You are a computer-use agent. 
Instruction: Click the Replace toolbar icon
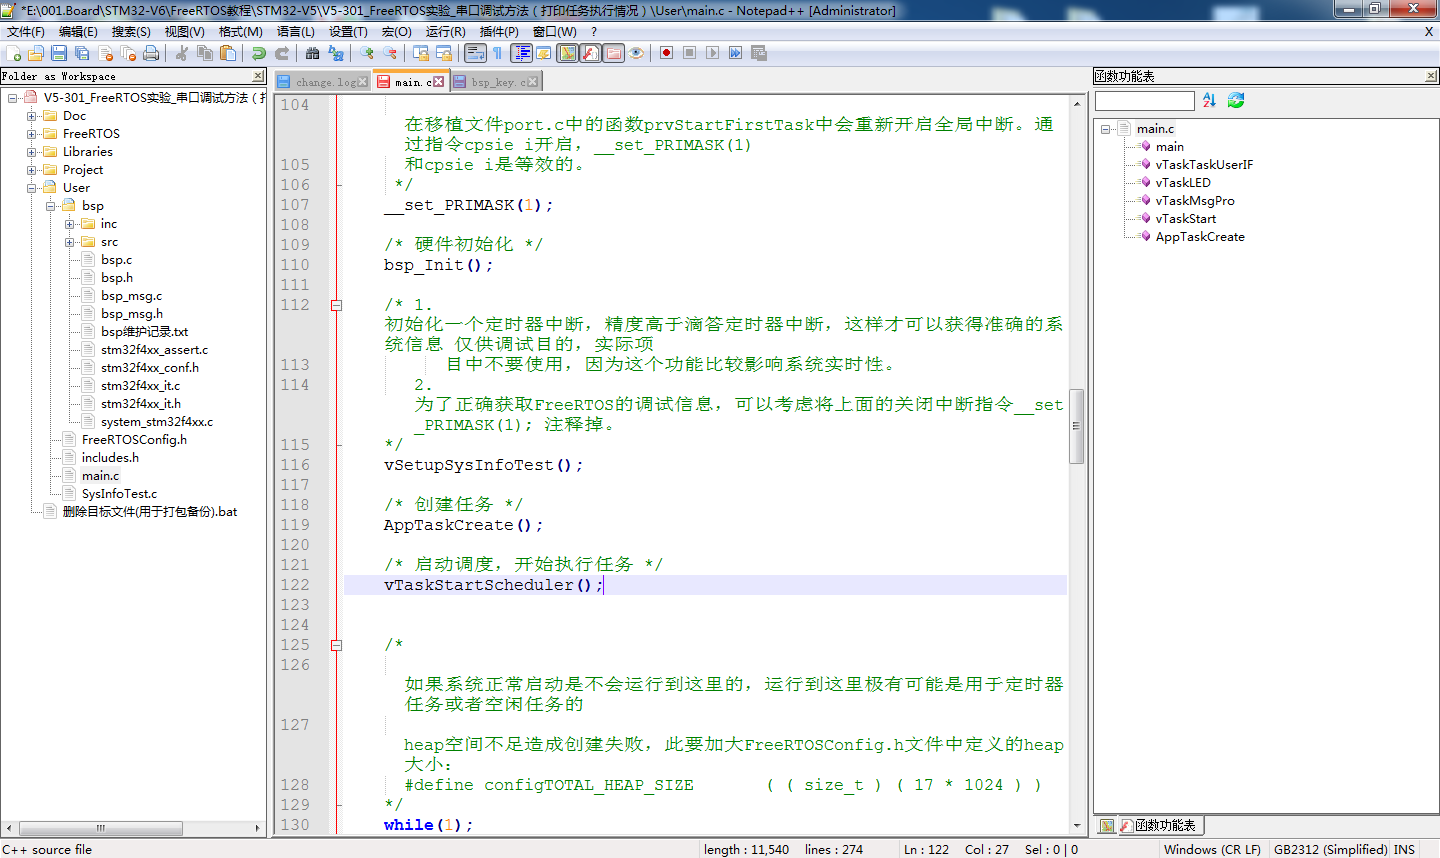(336, 53)
